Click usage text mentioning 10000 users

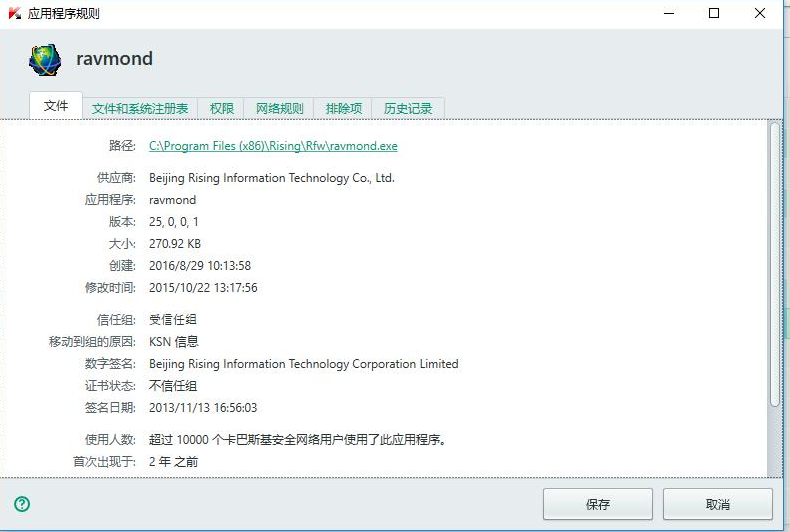point(297,440)
